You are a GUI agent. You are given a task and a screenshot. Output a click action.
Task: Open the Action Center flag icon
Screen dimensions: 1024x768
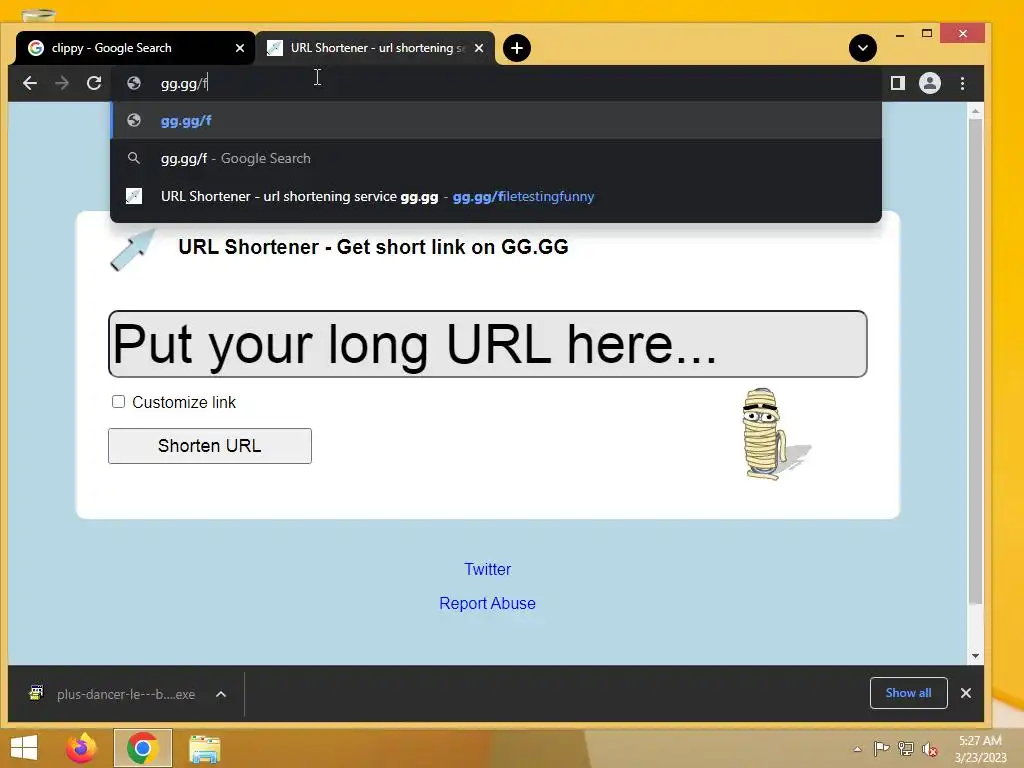tap(882, 748)
